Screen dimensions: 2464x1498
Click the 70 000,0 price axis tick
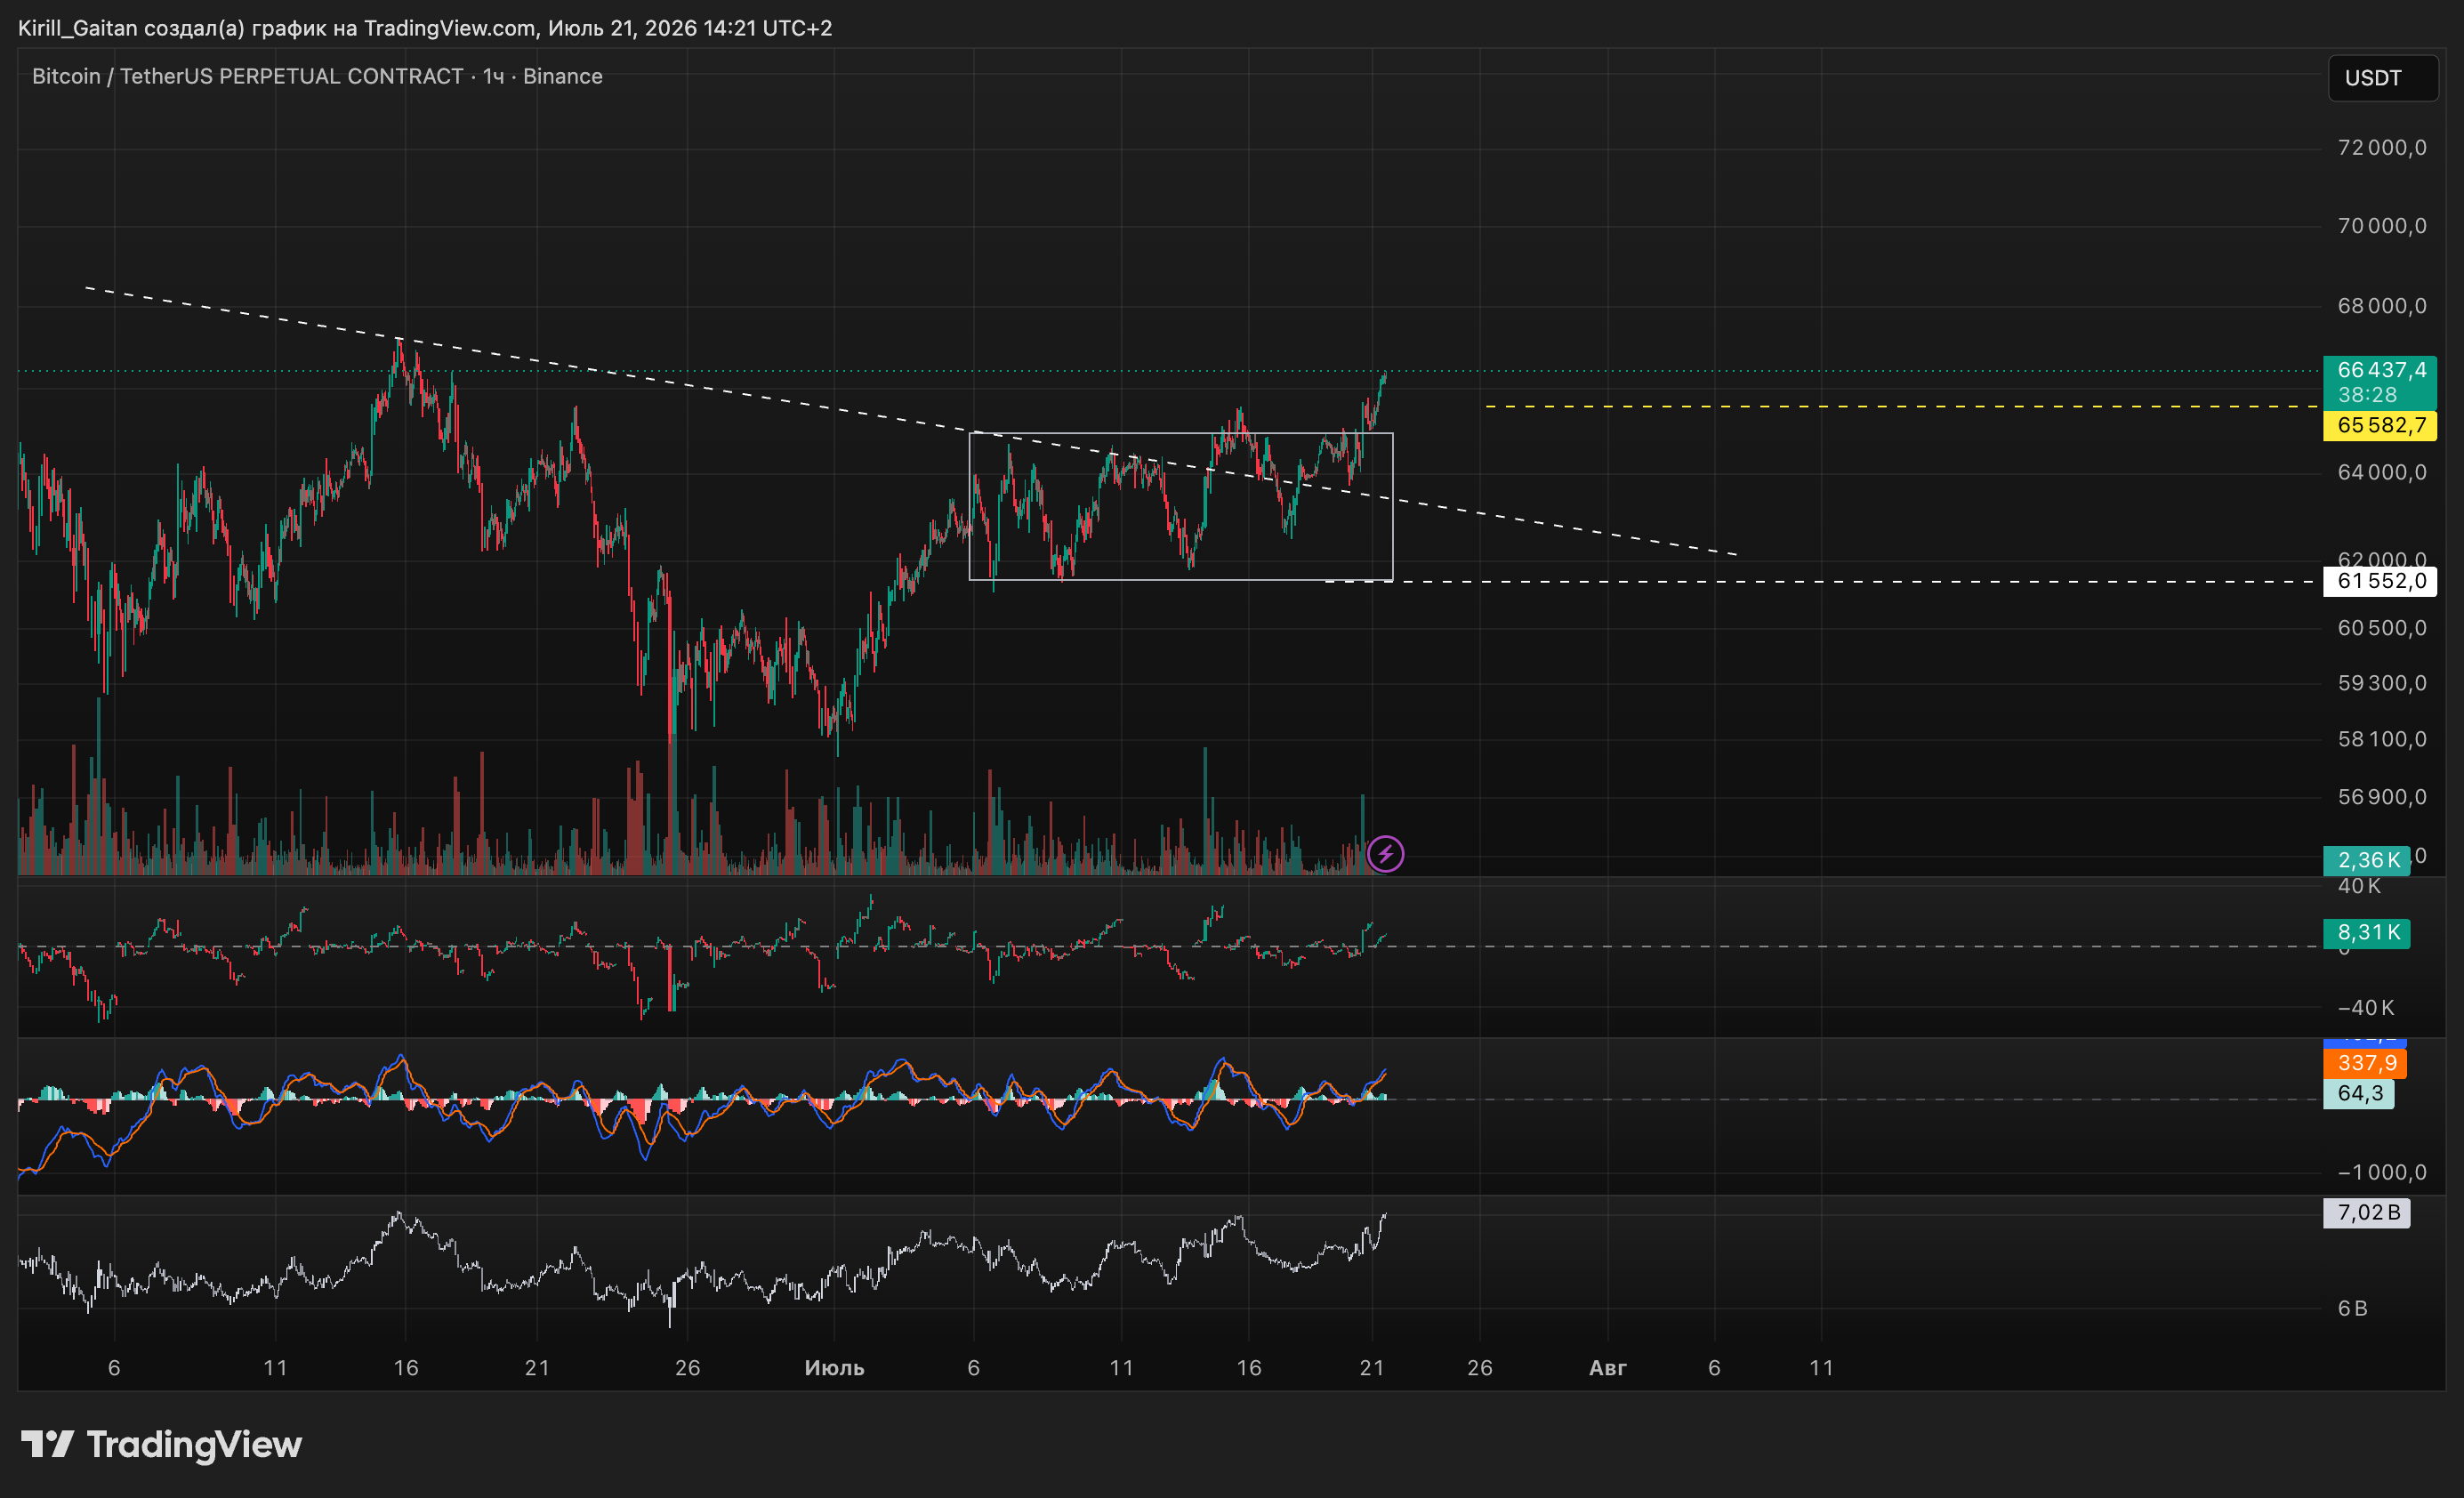point(2382,226)
